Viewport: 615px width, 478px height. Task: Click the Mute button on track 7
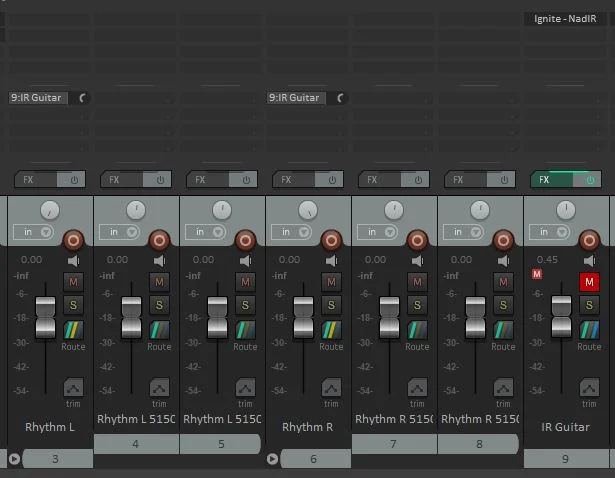click(417, 283)
